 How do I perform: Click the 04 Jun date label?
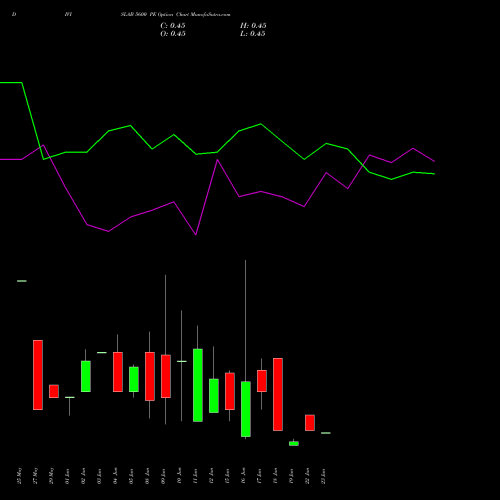pos(115,476)
